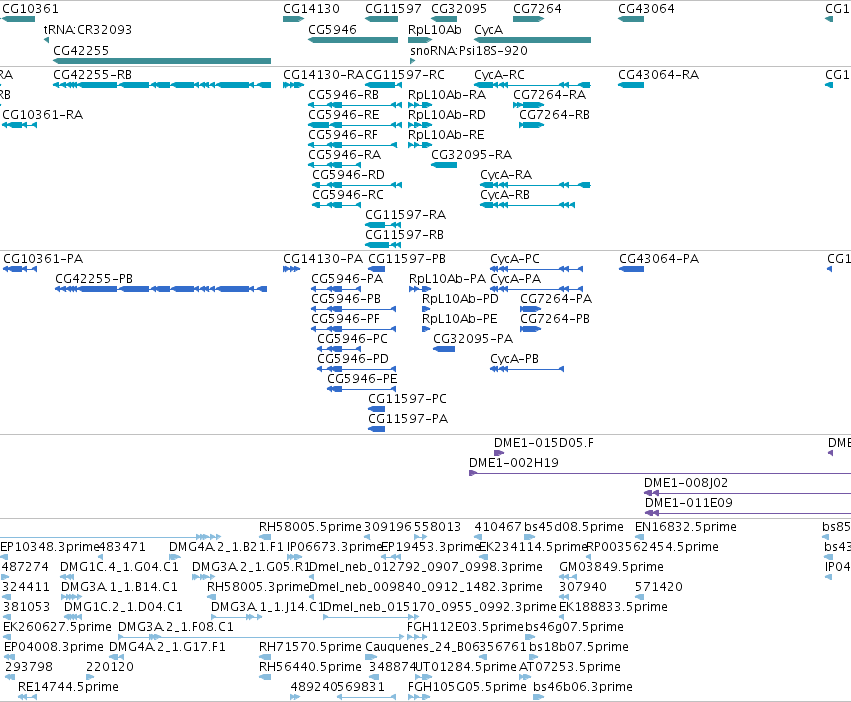Click the CG7264-PA protein label

[x=556, y=299]
